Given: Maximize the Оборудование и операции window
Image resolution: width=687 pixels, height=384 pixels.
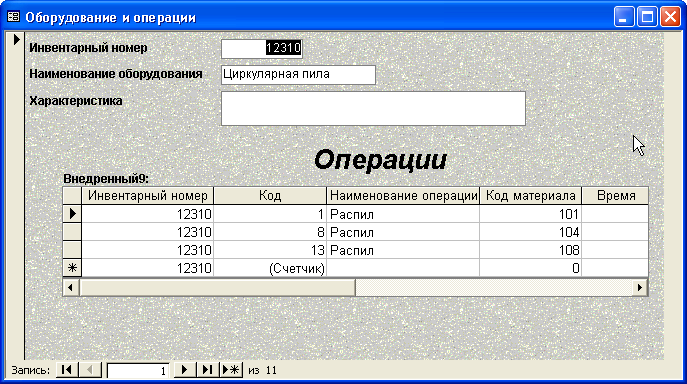Looking at the screenshot, I should [x=647, y=18].
